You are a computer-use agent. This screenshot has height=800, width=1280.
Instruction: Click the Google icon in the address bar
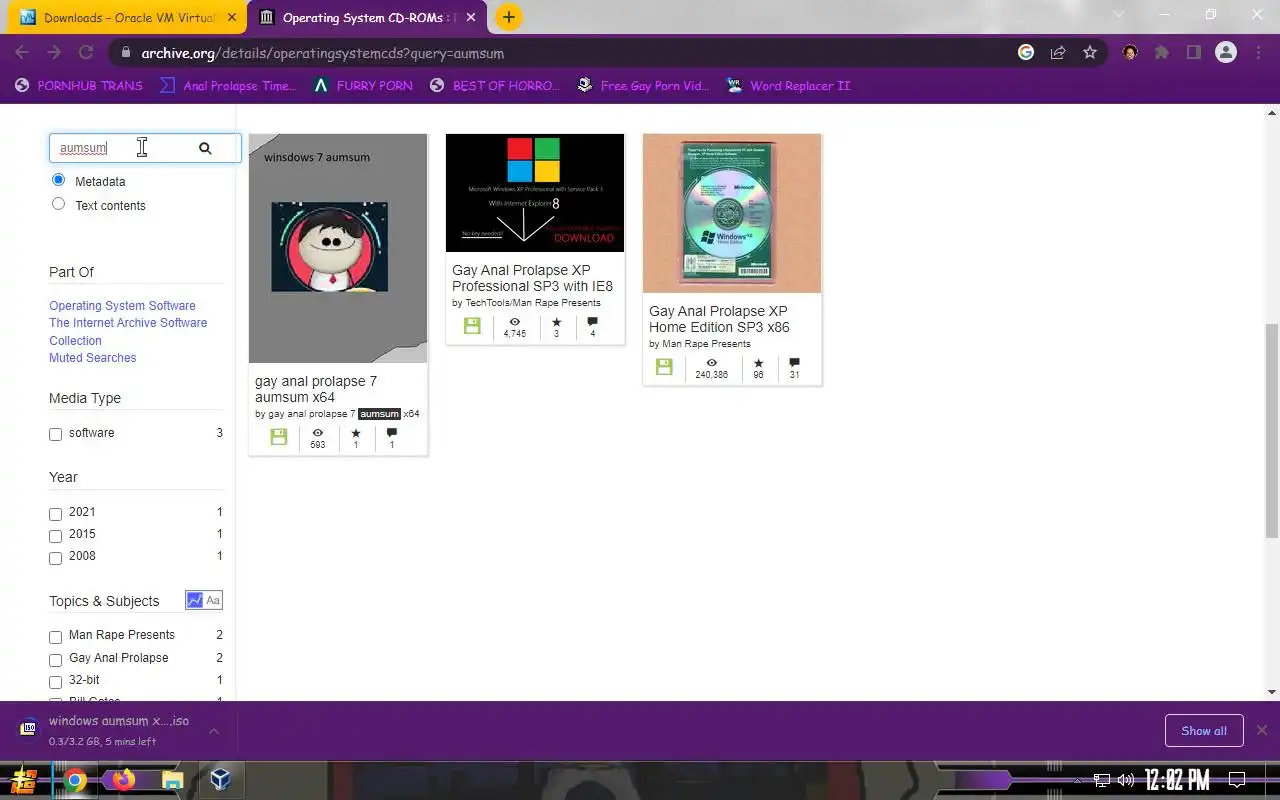click(1026, 53)
